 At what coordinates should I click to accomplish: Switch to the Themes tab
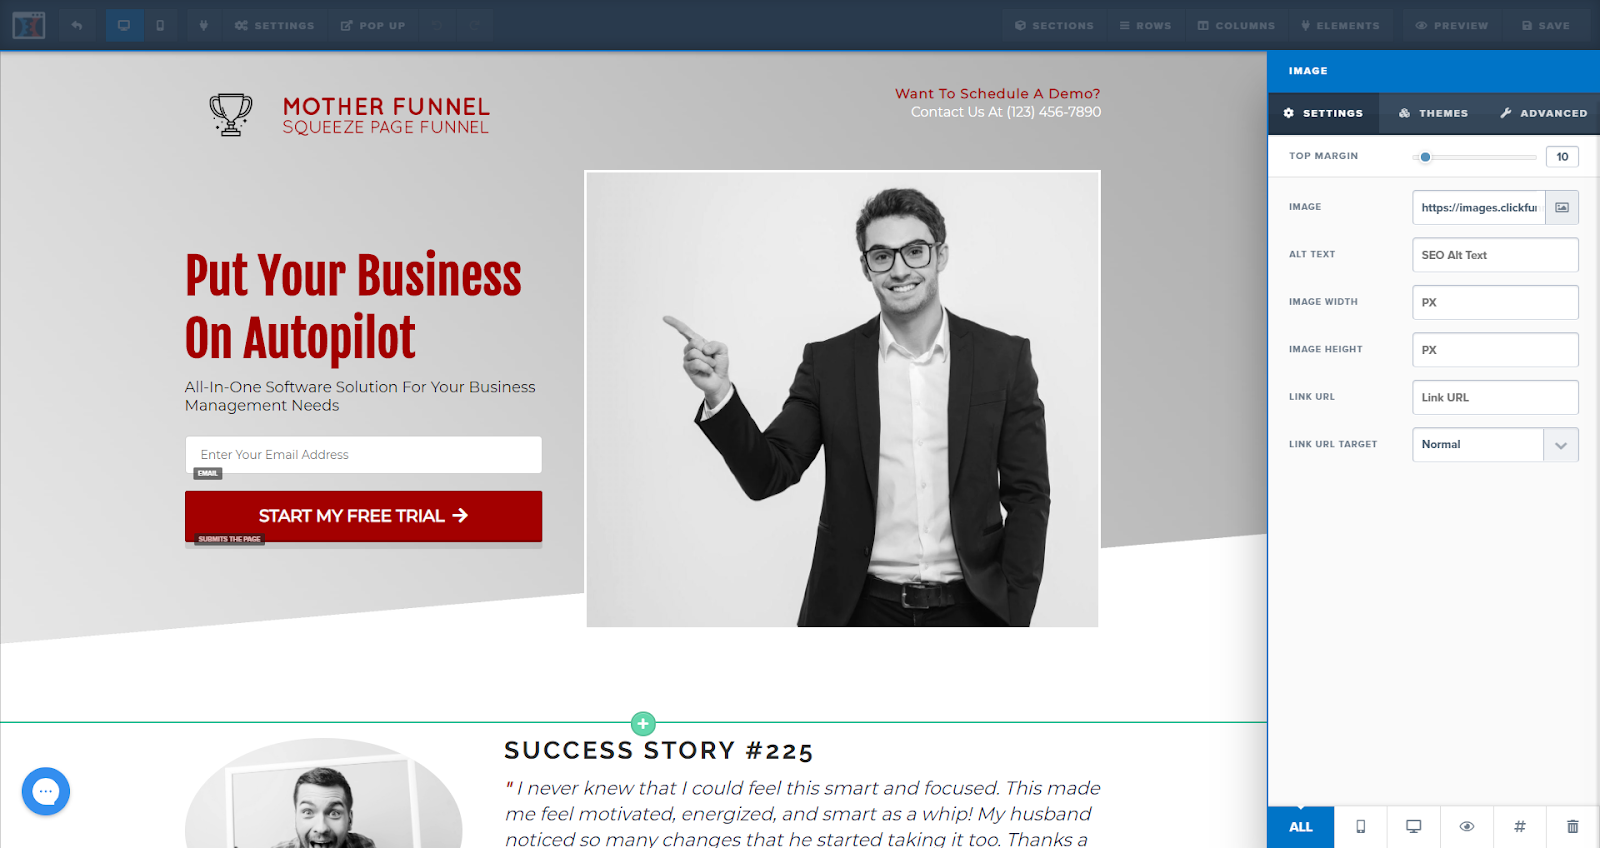coord(1433,113)
